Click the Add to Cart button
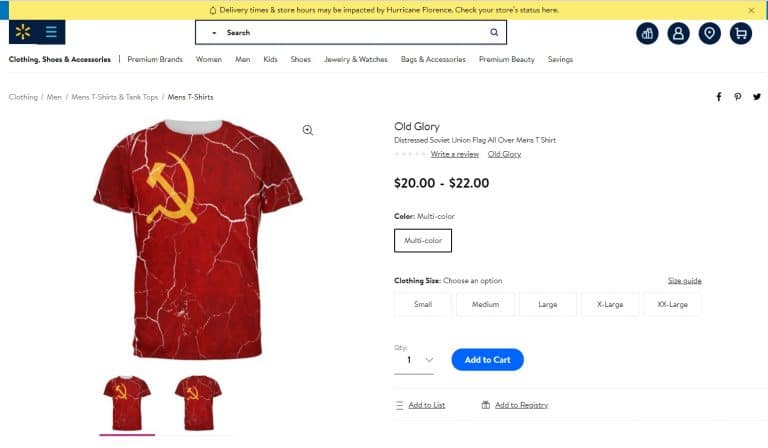Screen dimensions: 768x448 (487, 360)
